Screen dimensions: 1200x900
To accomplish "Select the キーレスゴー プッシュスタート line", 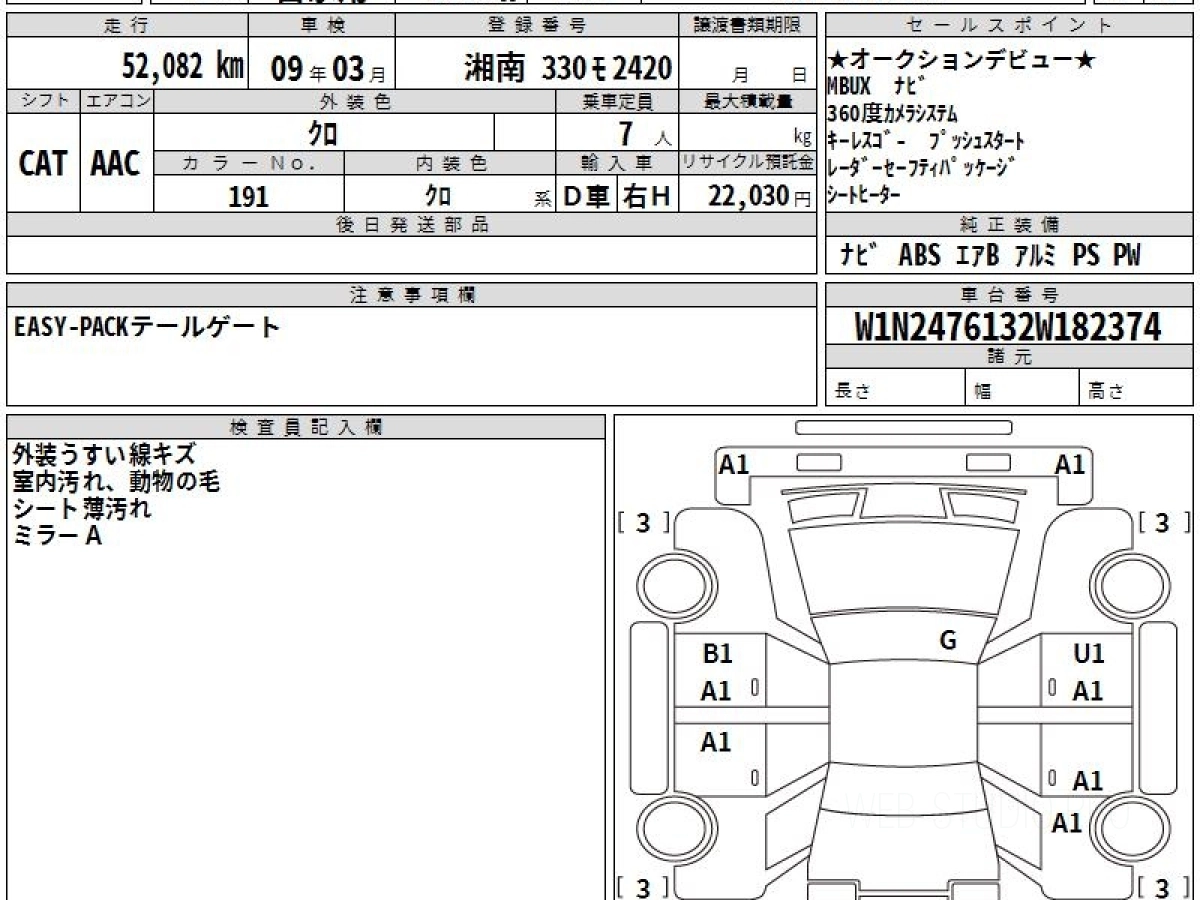I will point(926,141).
